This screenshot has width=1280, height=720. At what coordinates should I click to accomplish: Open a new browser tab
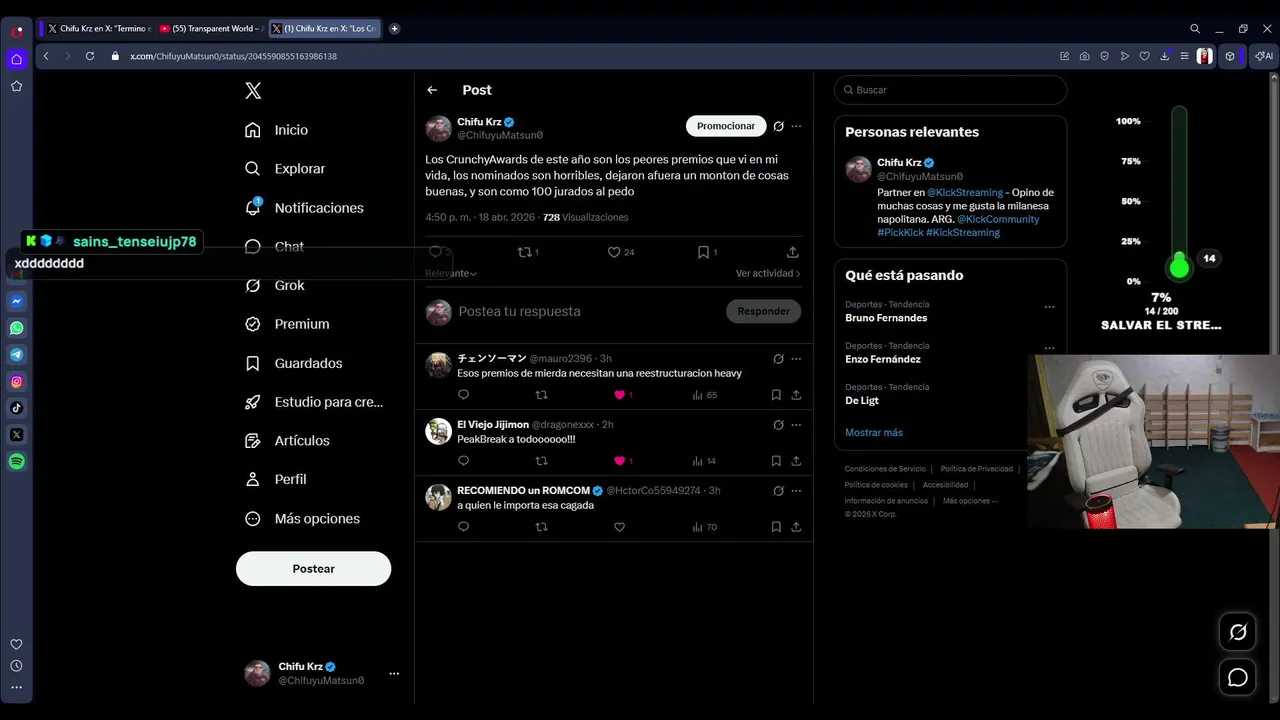394,29
